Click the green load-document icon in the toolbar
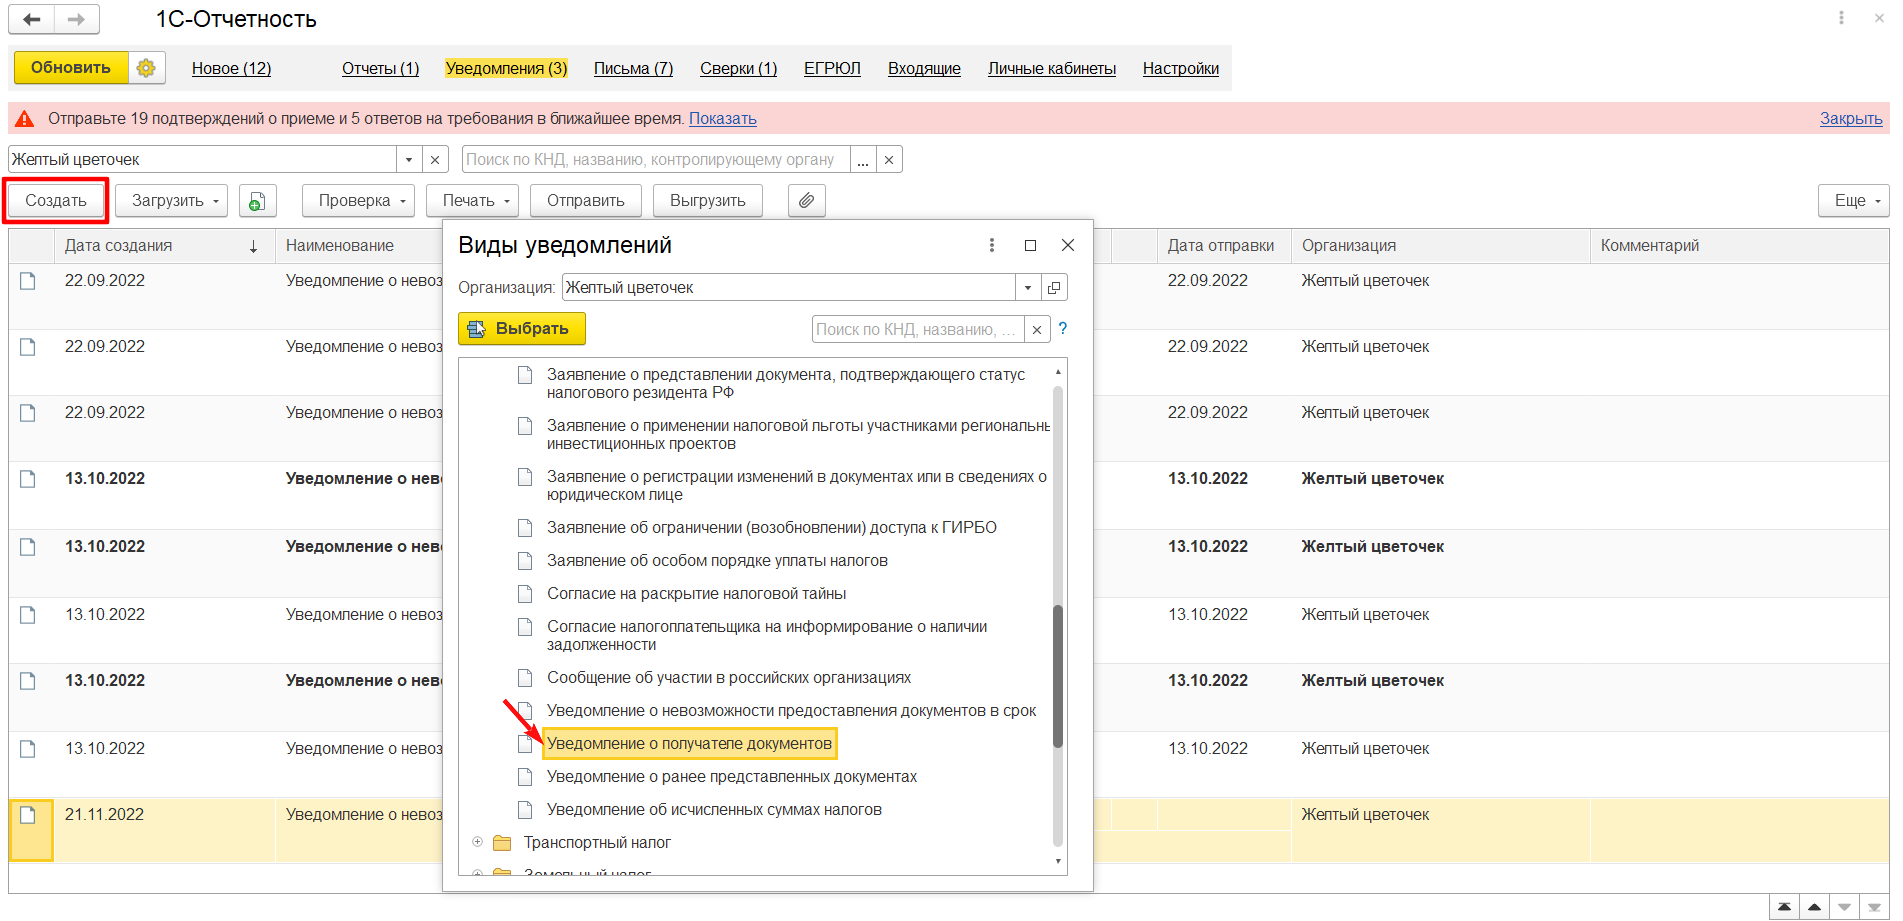The image size is (1903, 921). (257, 201)
